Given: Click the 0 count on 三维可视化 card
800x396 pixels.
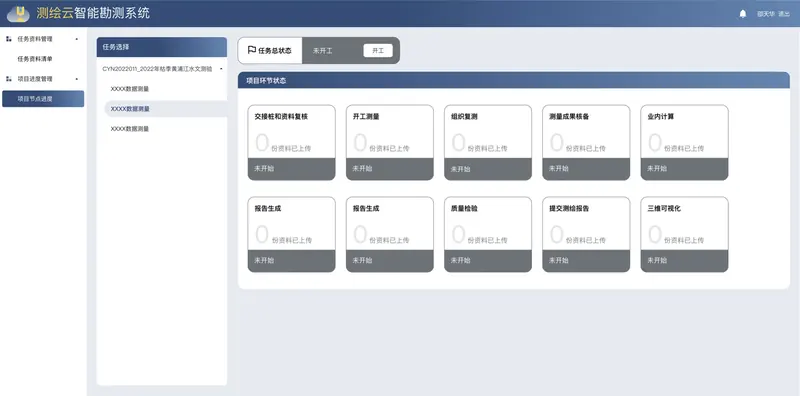Looking at the screenshot, I should [x=655, y=235].
